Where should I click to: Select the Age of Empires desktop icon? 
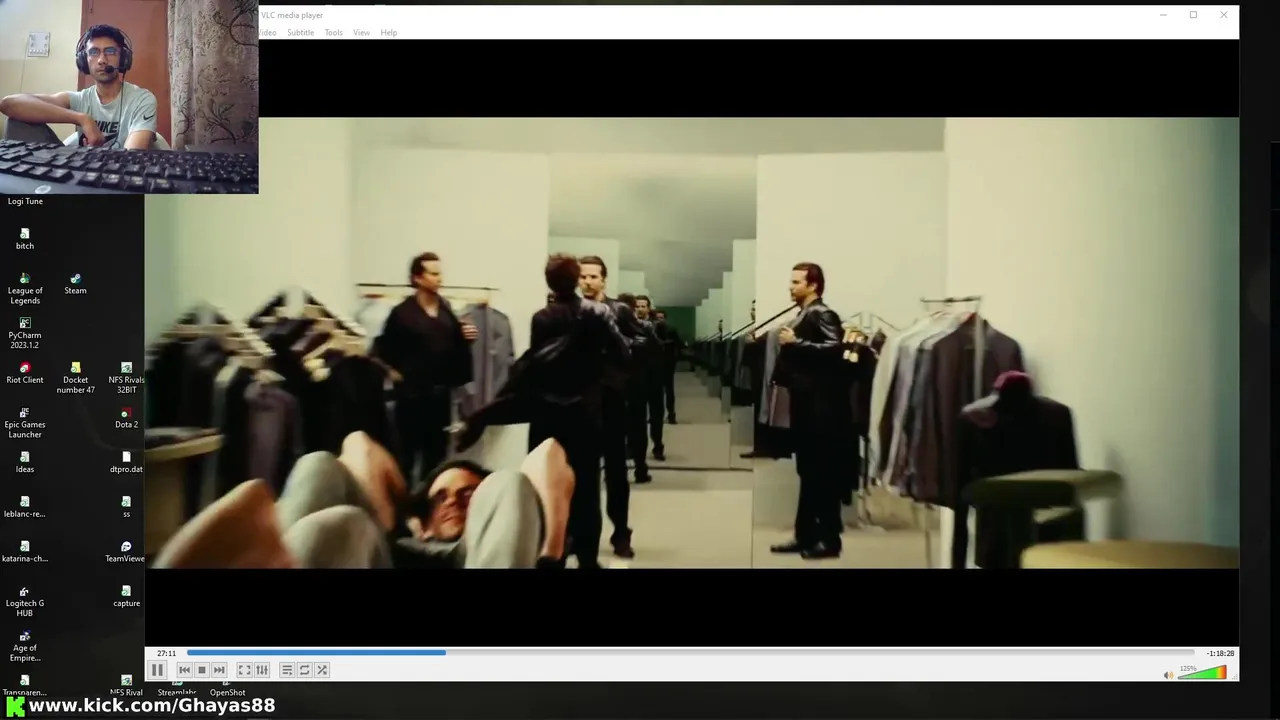click(25, 646)
